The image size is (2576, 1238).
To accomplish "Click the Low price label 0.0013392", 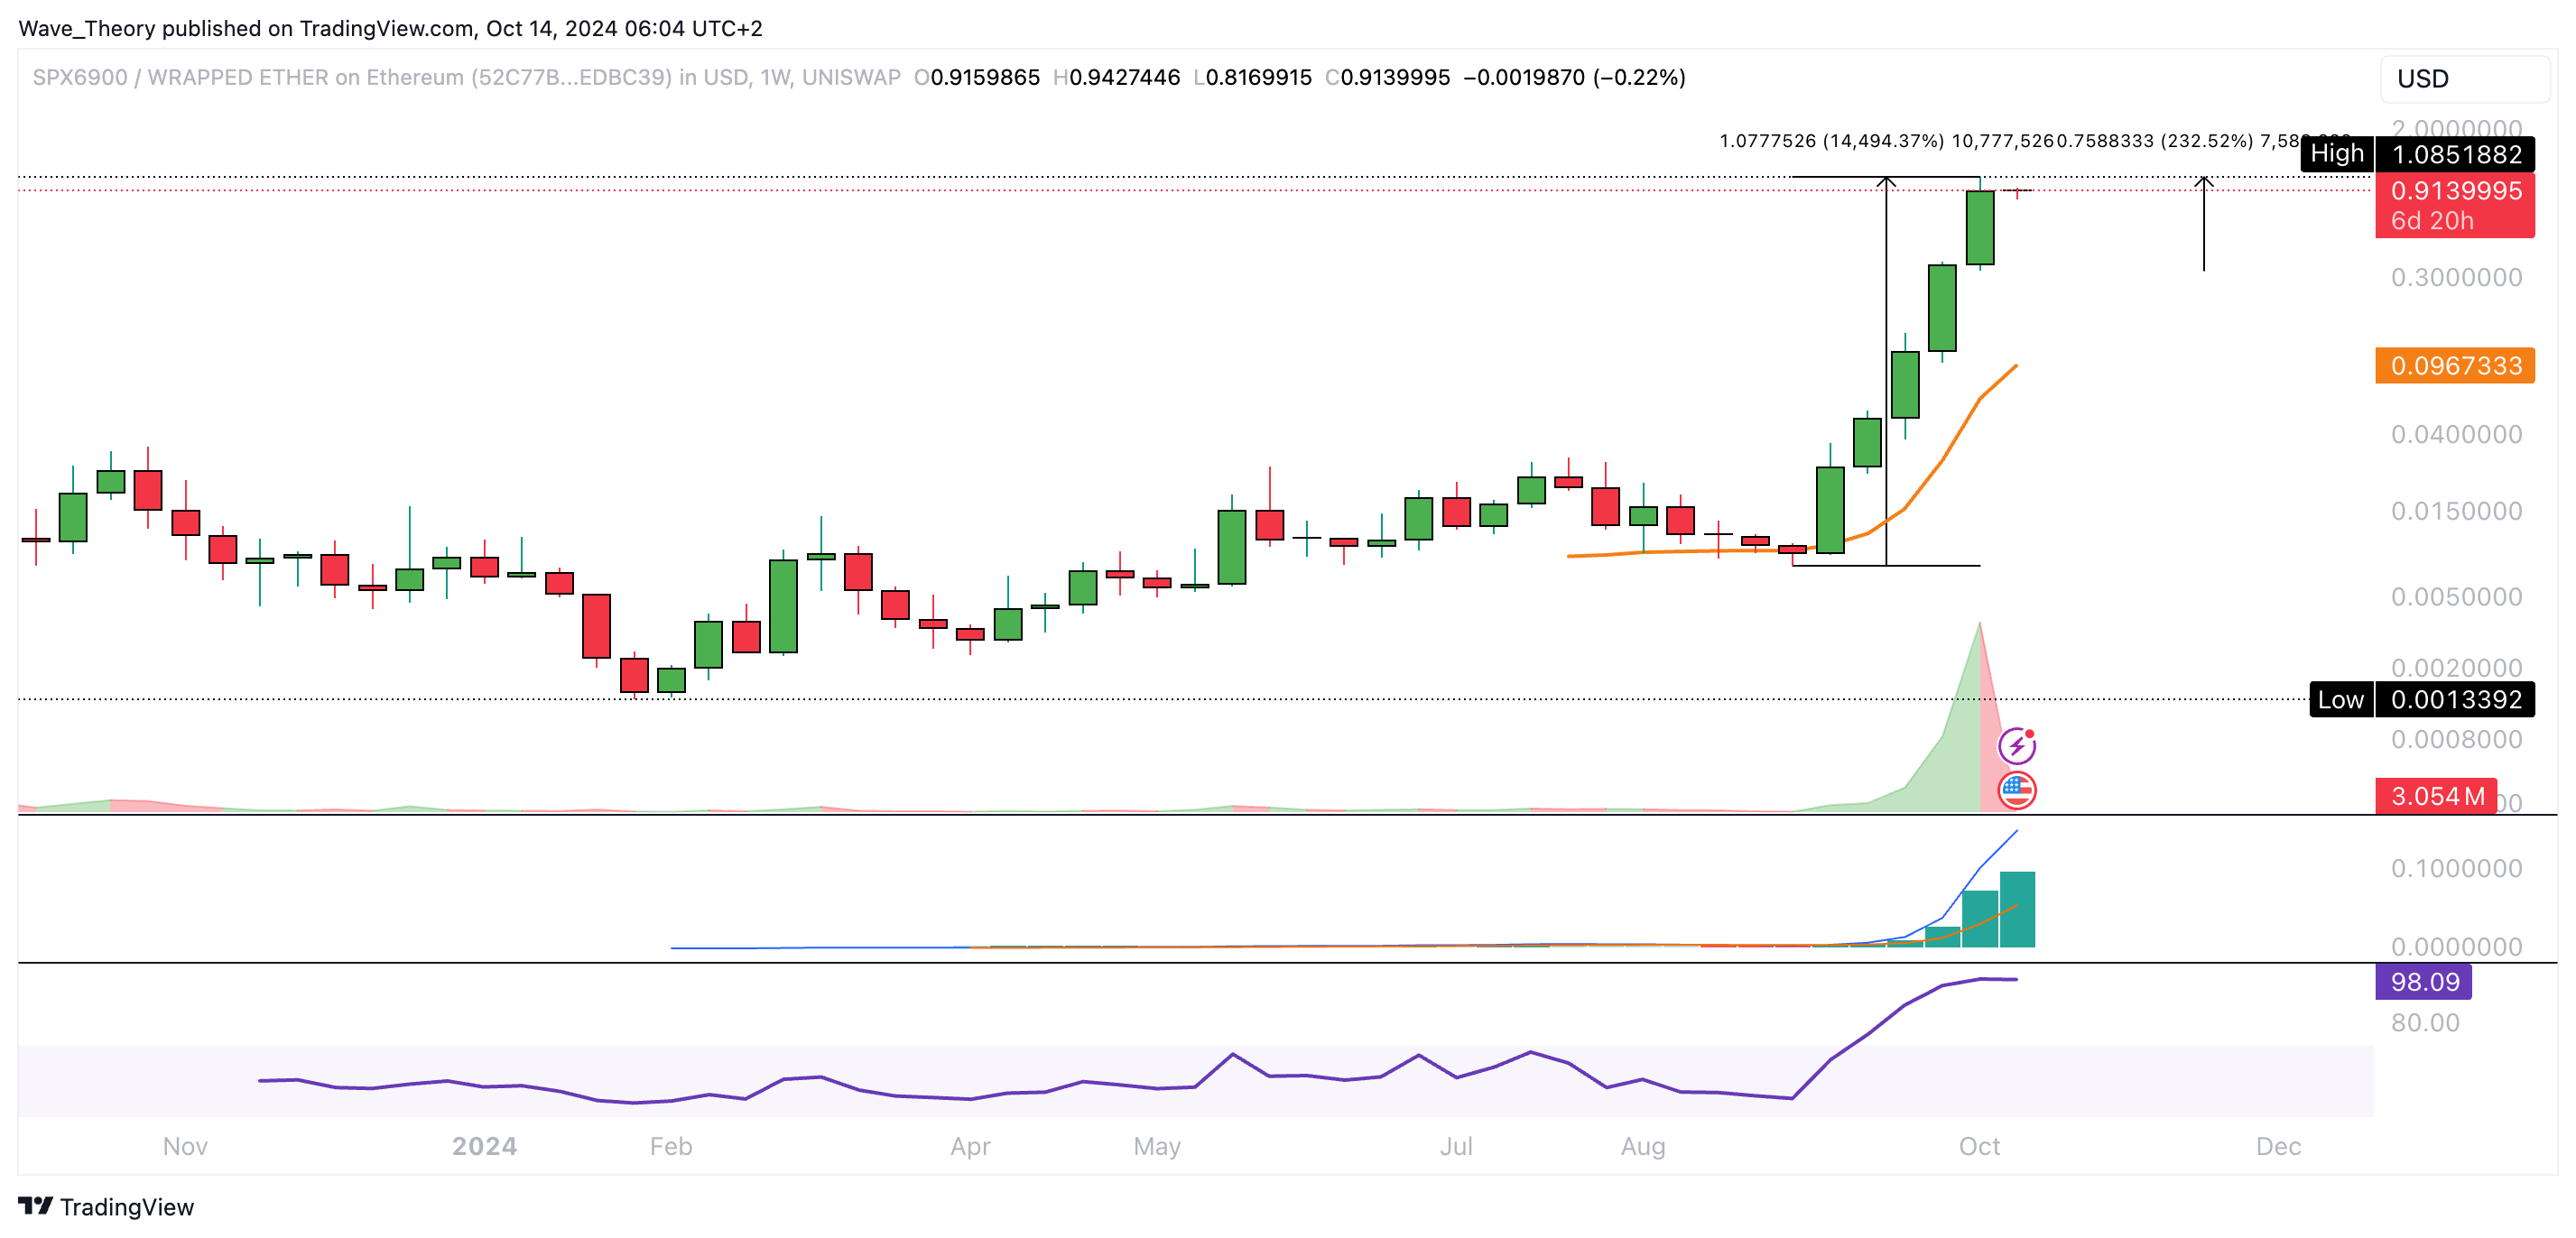I will coord(2455,699).
